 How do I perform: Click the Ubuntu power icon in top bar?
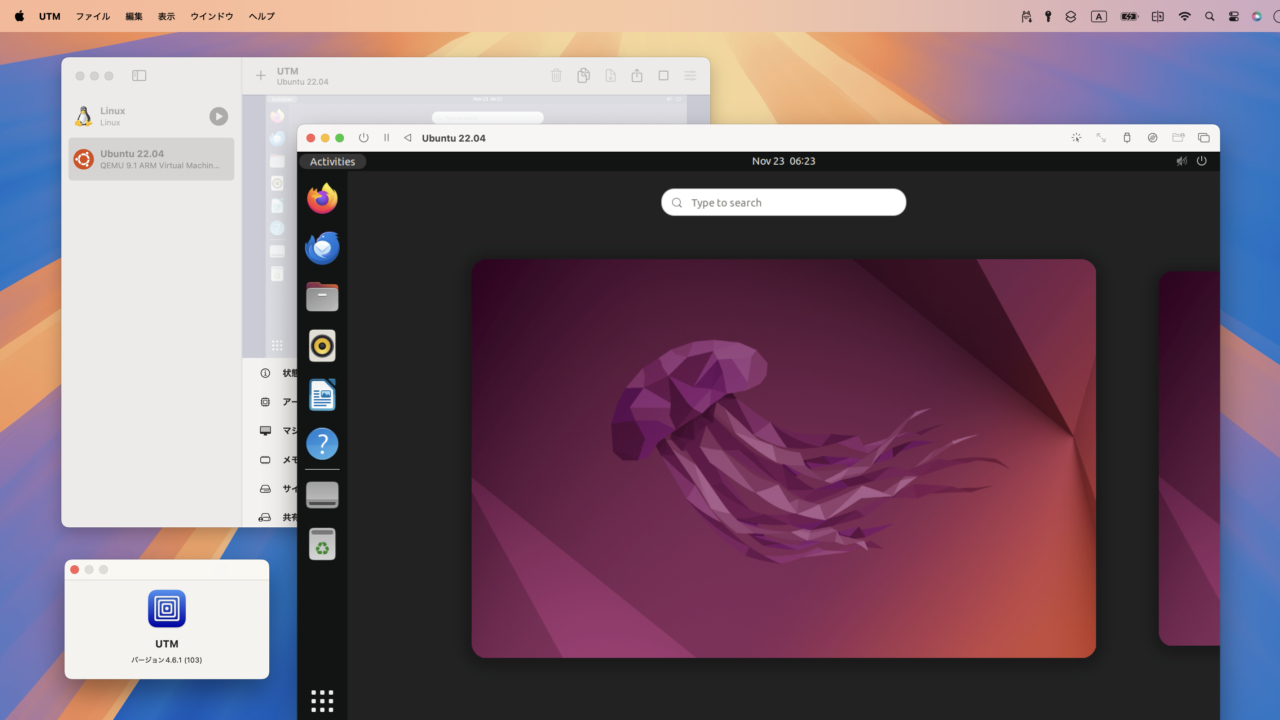pyautogui.click(x=1202, y=161)
